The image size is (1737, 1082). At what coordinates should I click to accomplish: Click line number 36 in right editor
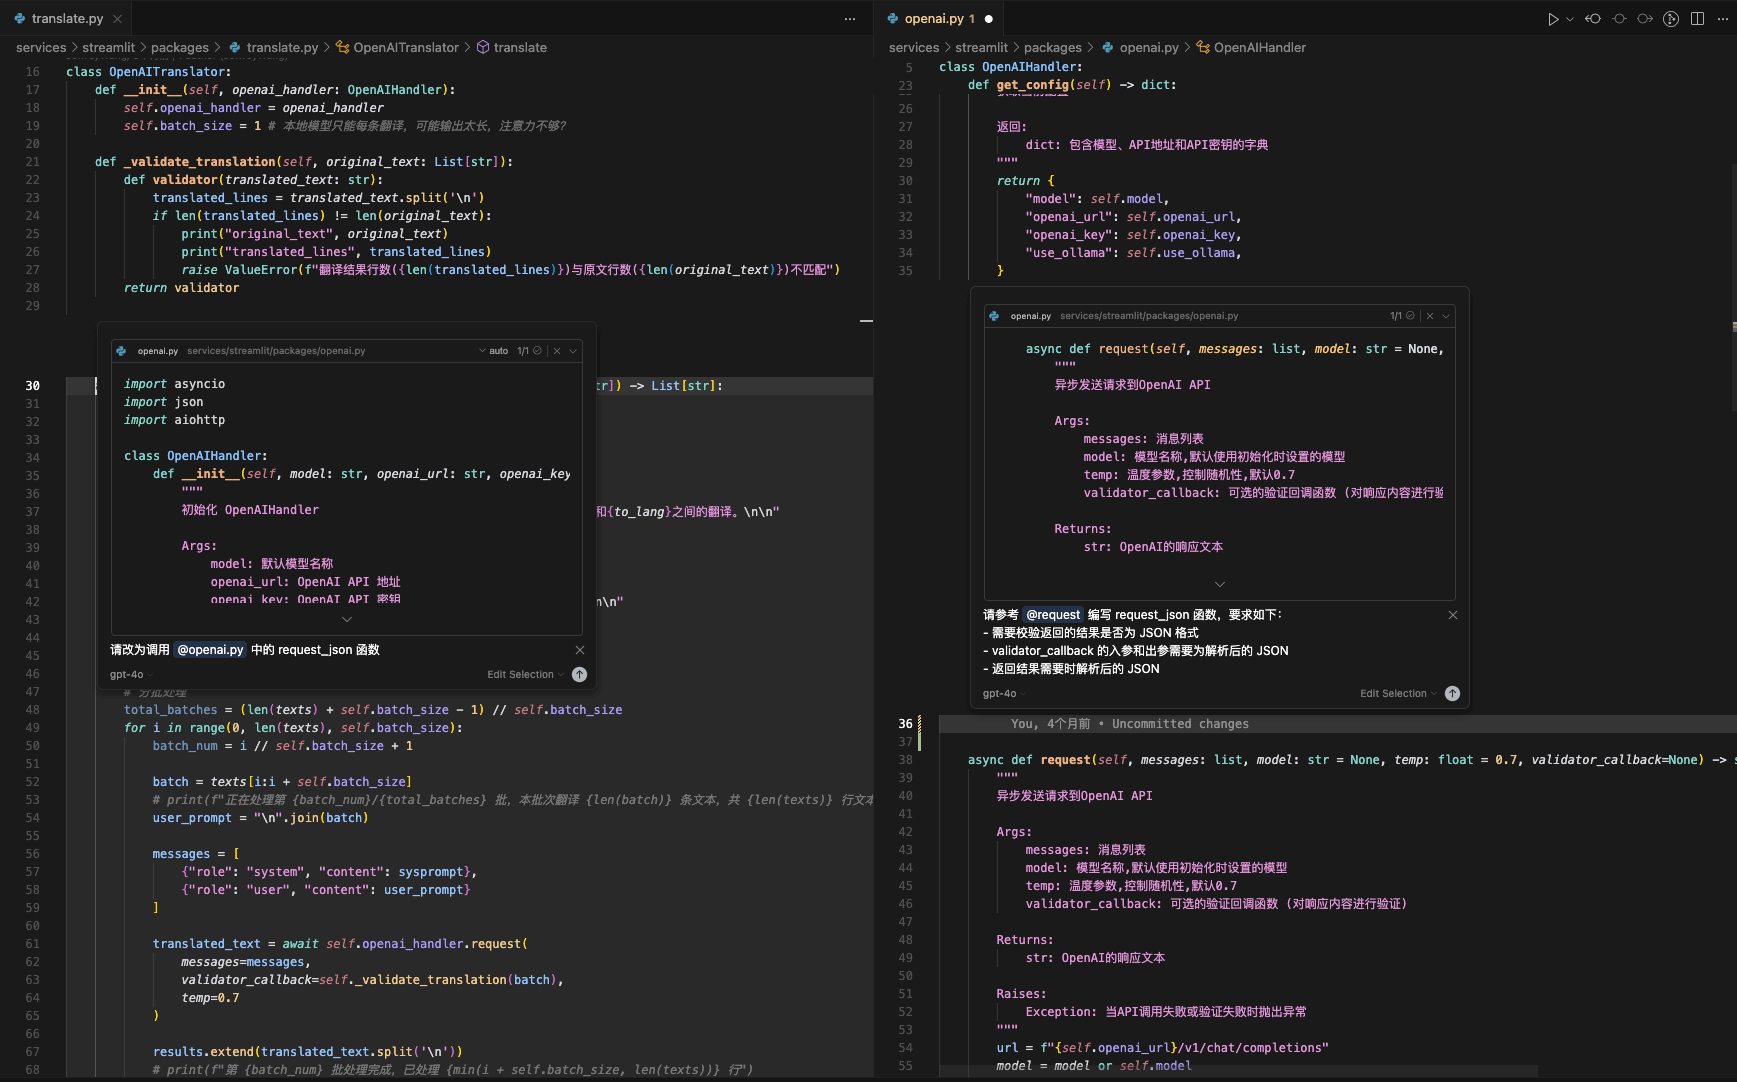pos(905,724)
